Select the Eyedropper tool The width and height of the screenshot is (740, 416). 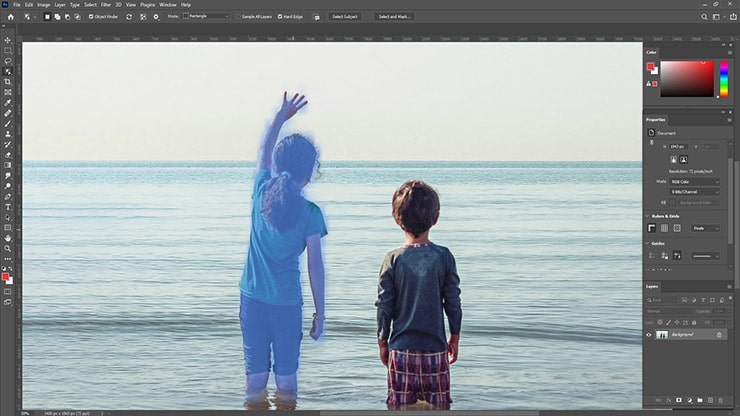tap(8, 102)
